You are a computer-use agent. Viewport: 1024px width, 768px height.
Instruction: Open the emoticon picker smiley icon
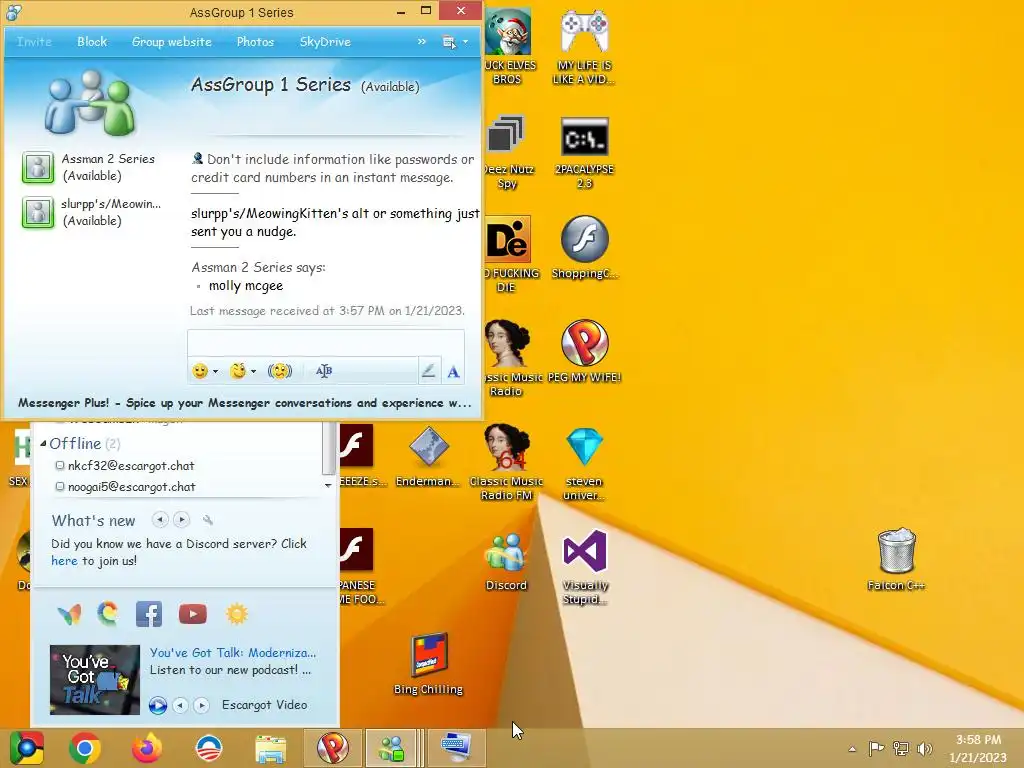pos(200,371)
